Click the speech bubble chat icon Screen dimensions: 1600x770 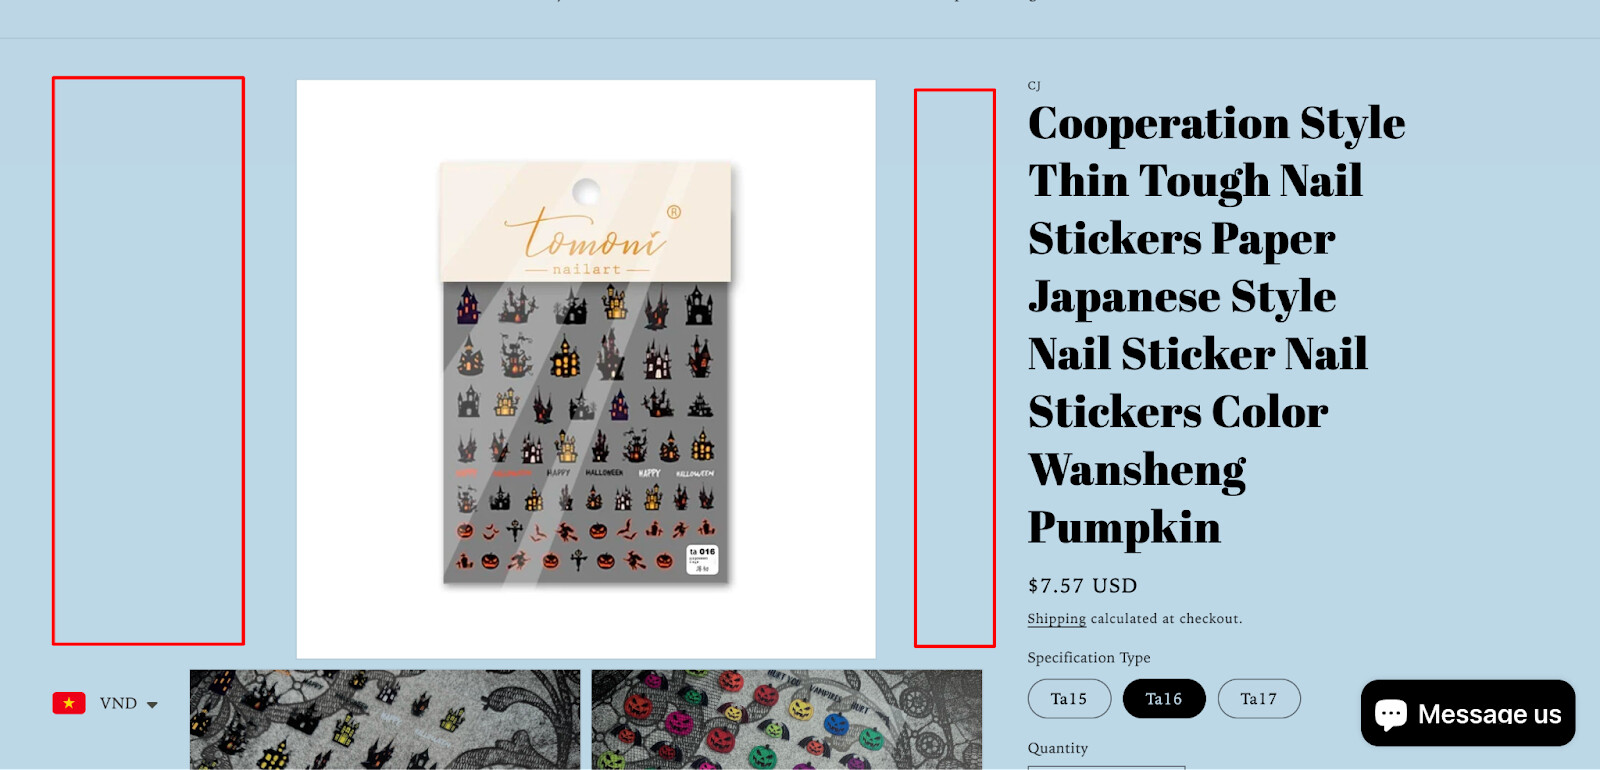click(1391, 714)
